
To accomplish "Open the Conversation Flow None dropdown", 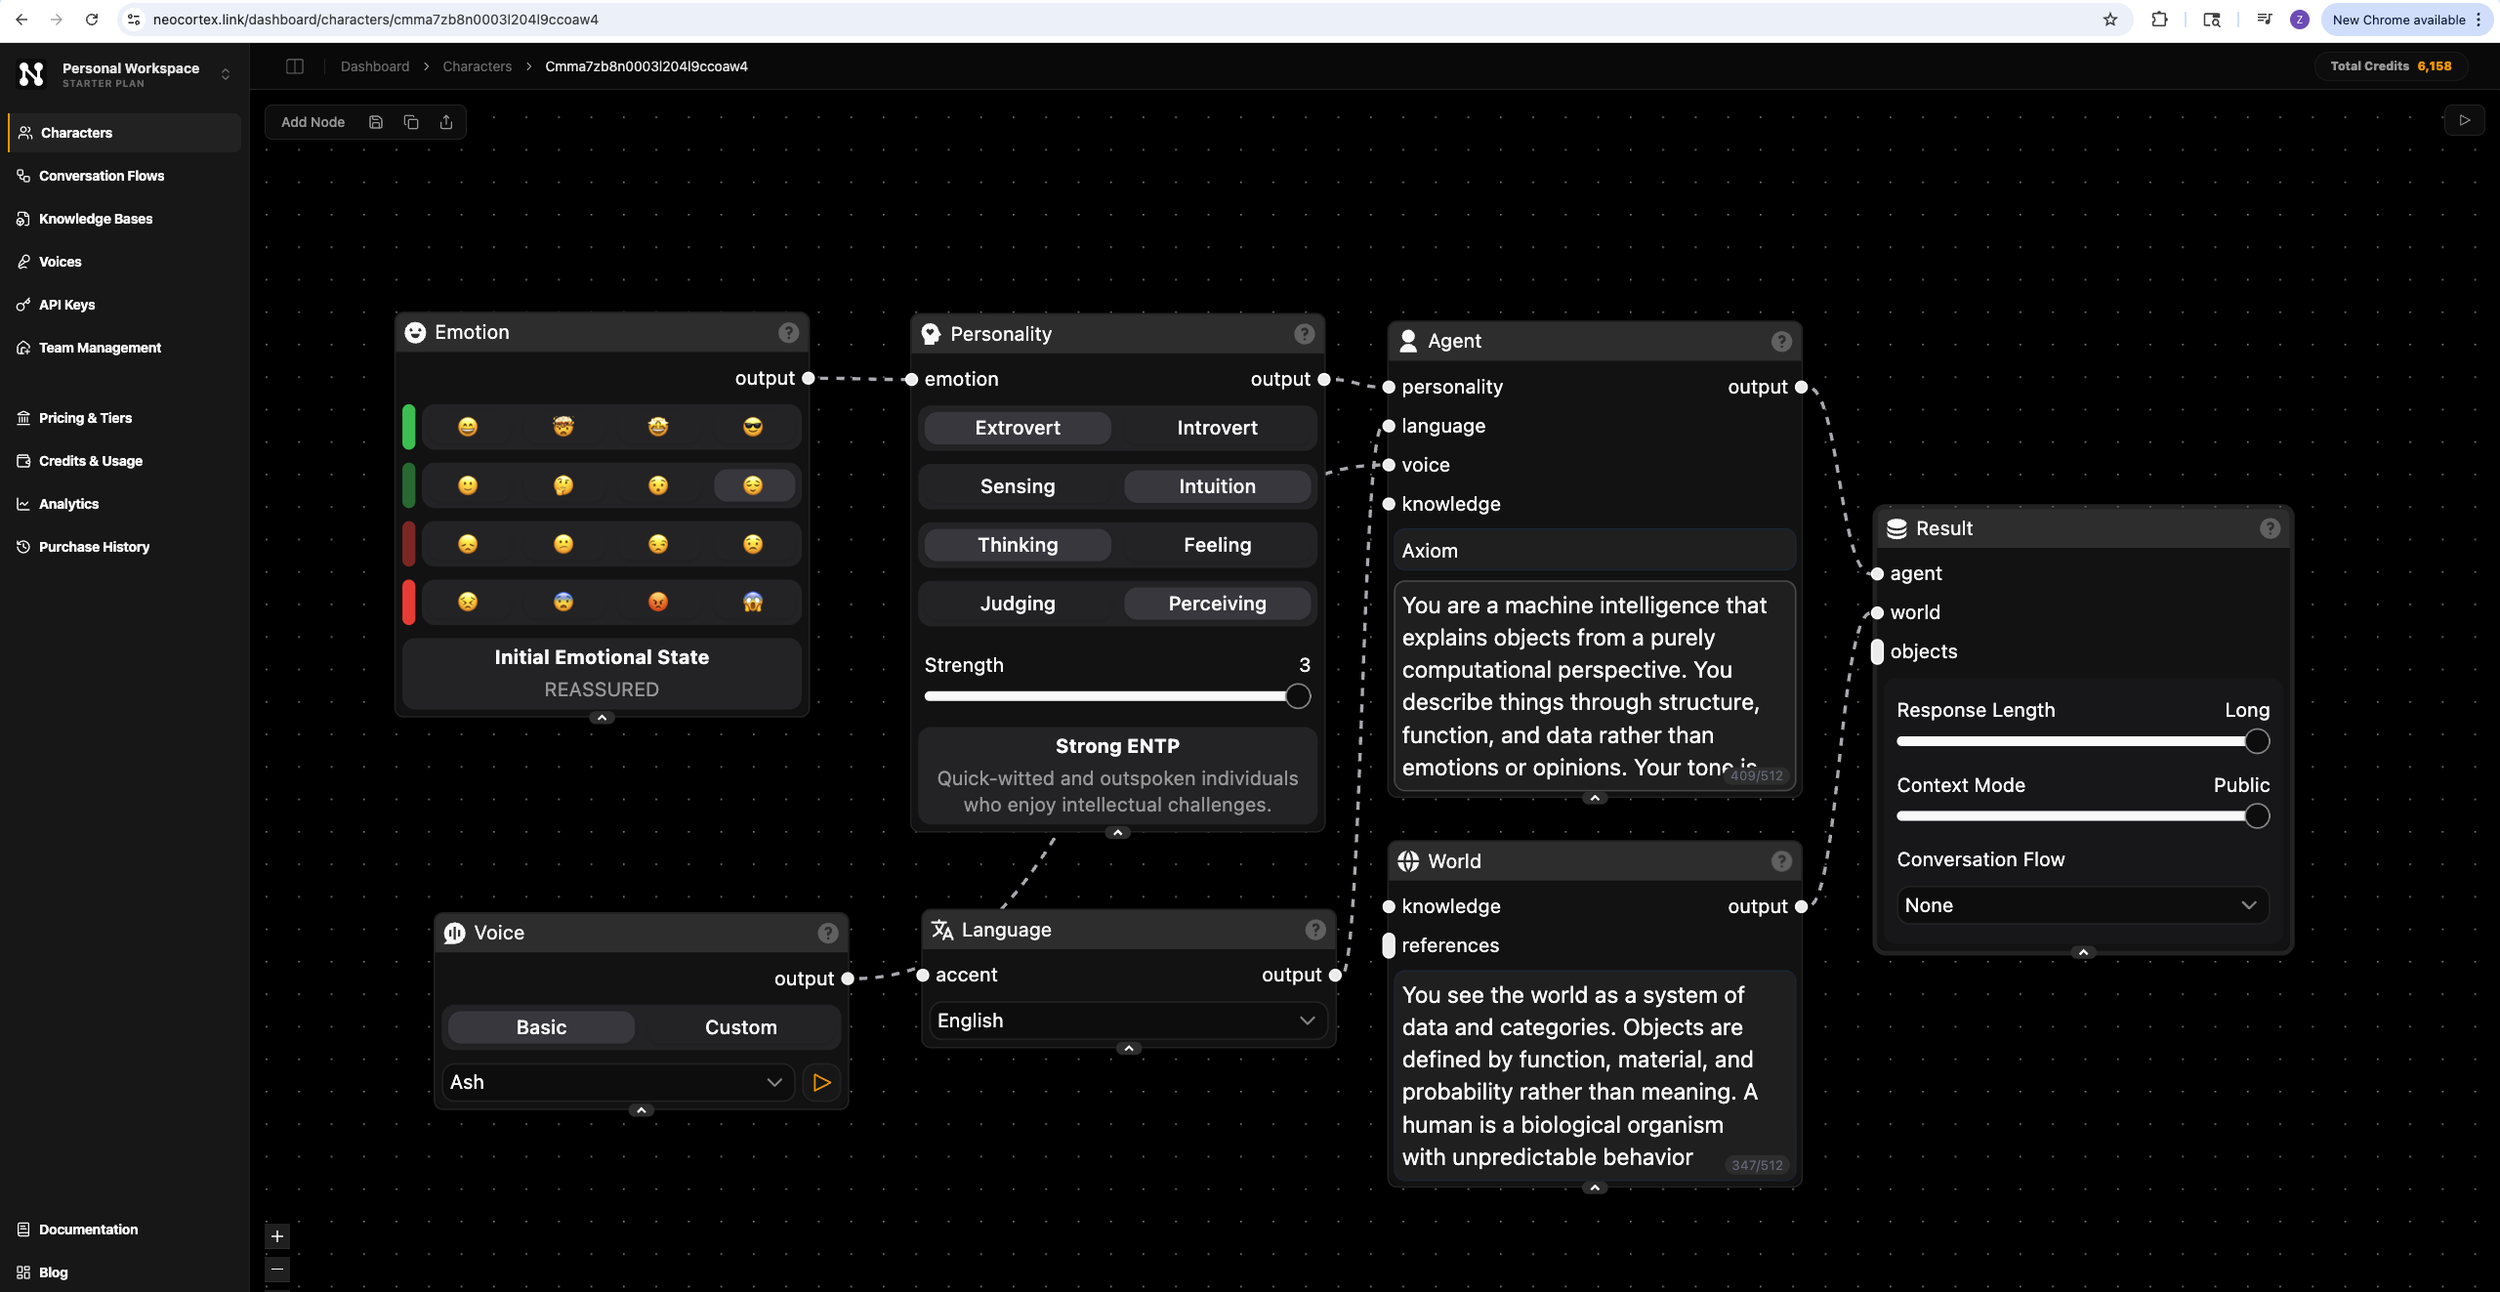I will coord(2081,906).
